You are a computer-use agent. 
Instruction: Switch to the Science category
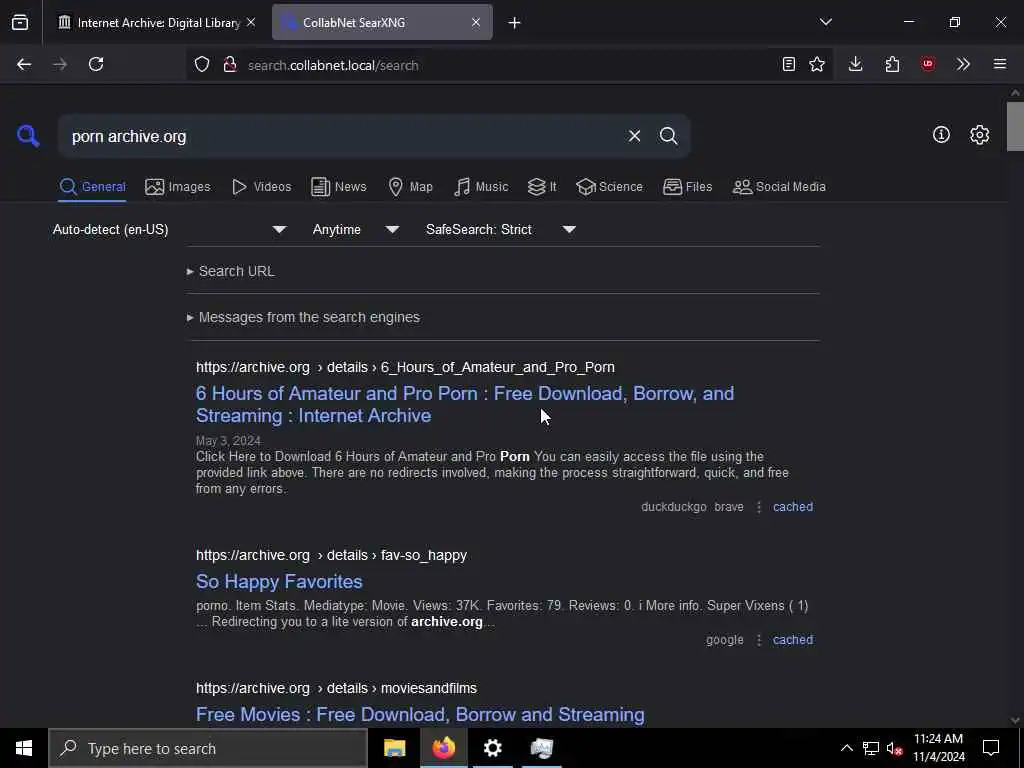(609, 187)
